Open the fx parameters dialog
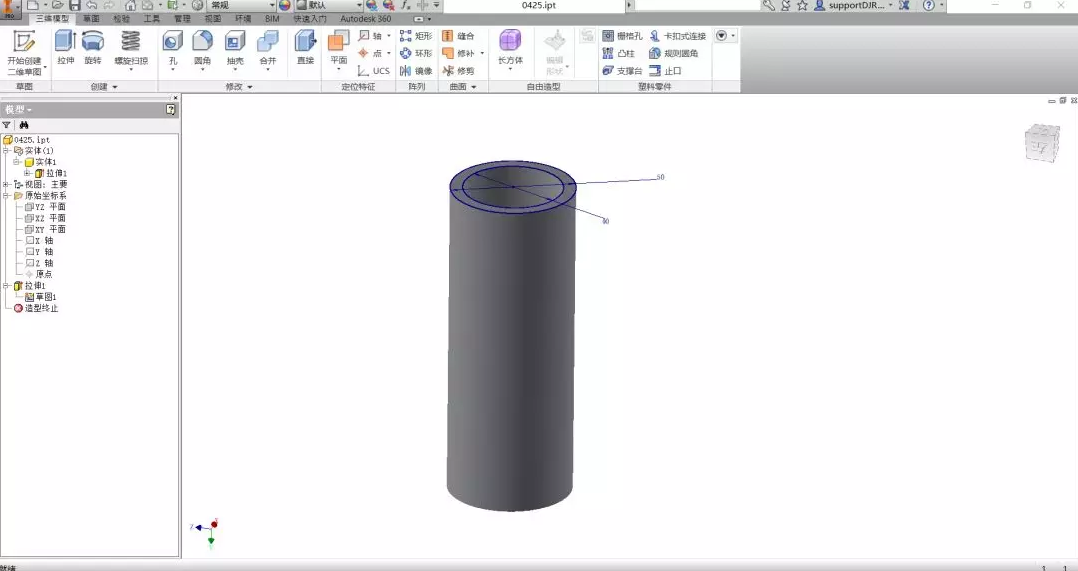 [x=405, y=5]
